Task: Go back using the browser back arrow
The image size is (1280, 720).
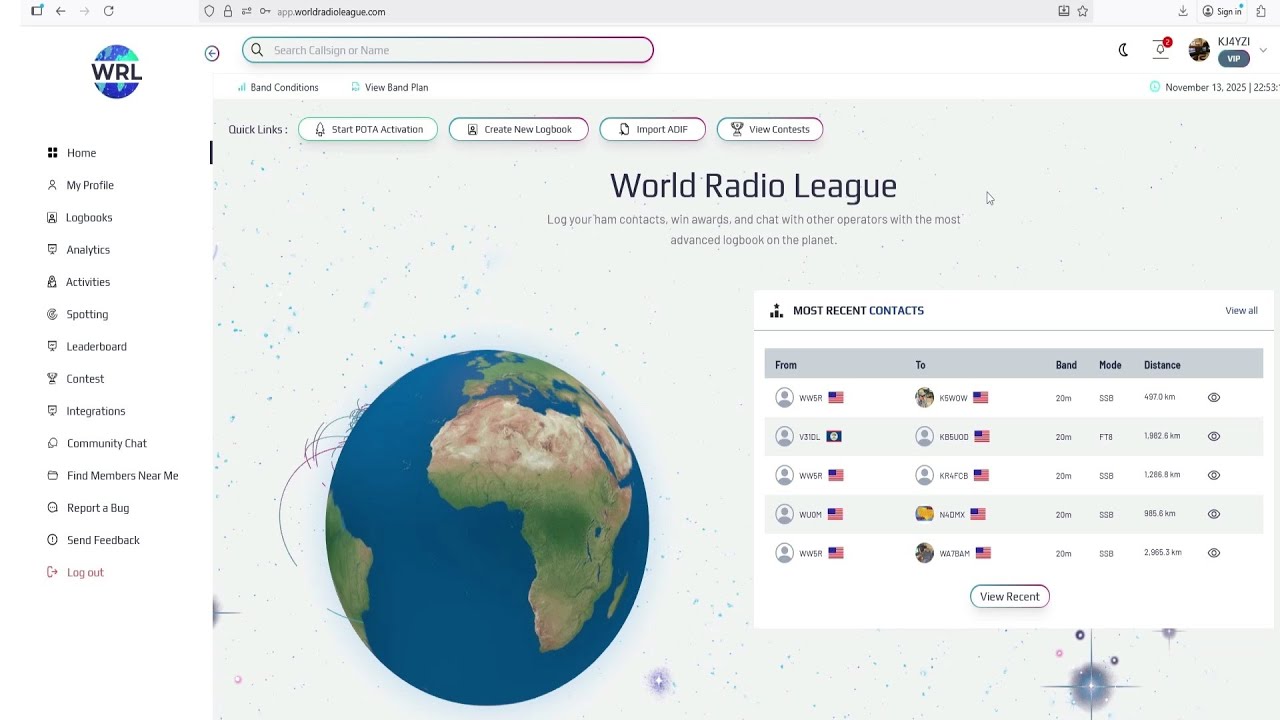Action: 61,11
